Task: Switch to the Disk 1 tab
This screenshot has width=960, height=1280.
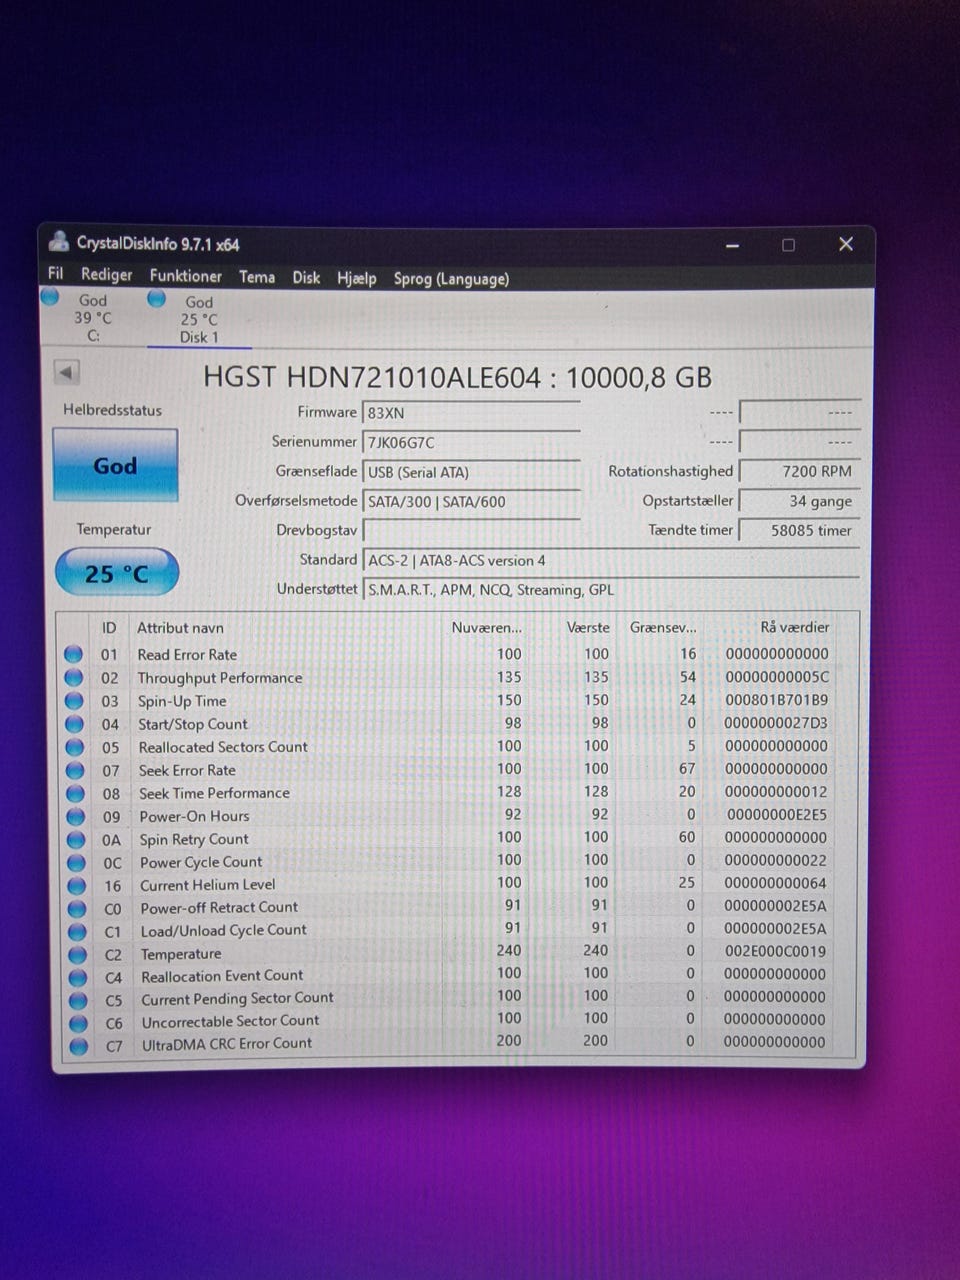Action: [198, 320]
